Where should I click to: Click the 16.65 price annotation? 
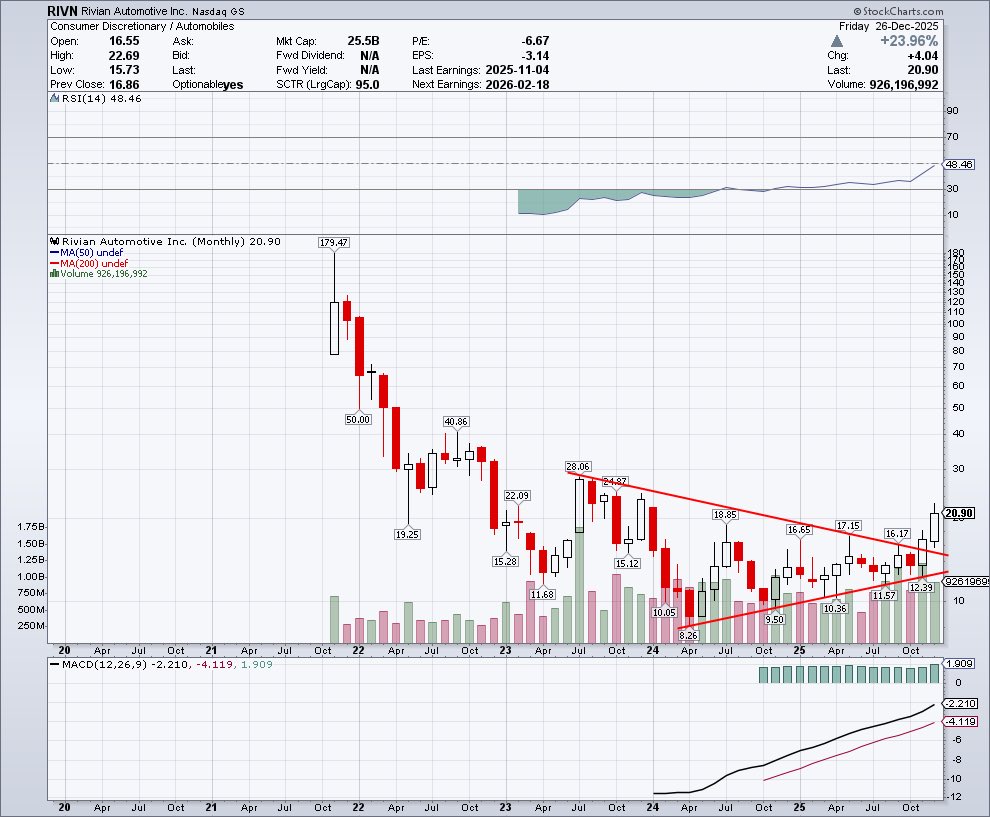(799, 530)
